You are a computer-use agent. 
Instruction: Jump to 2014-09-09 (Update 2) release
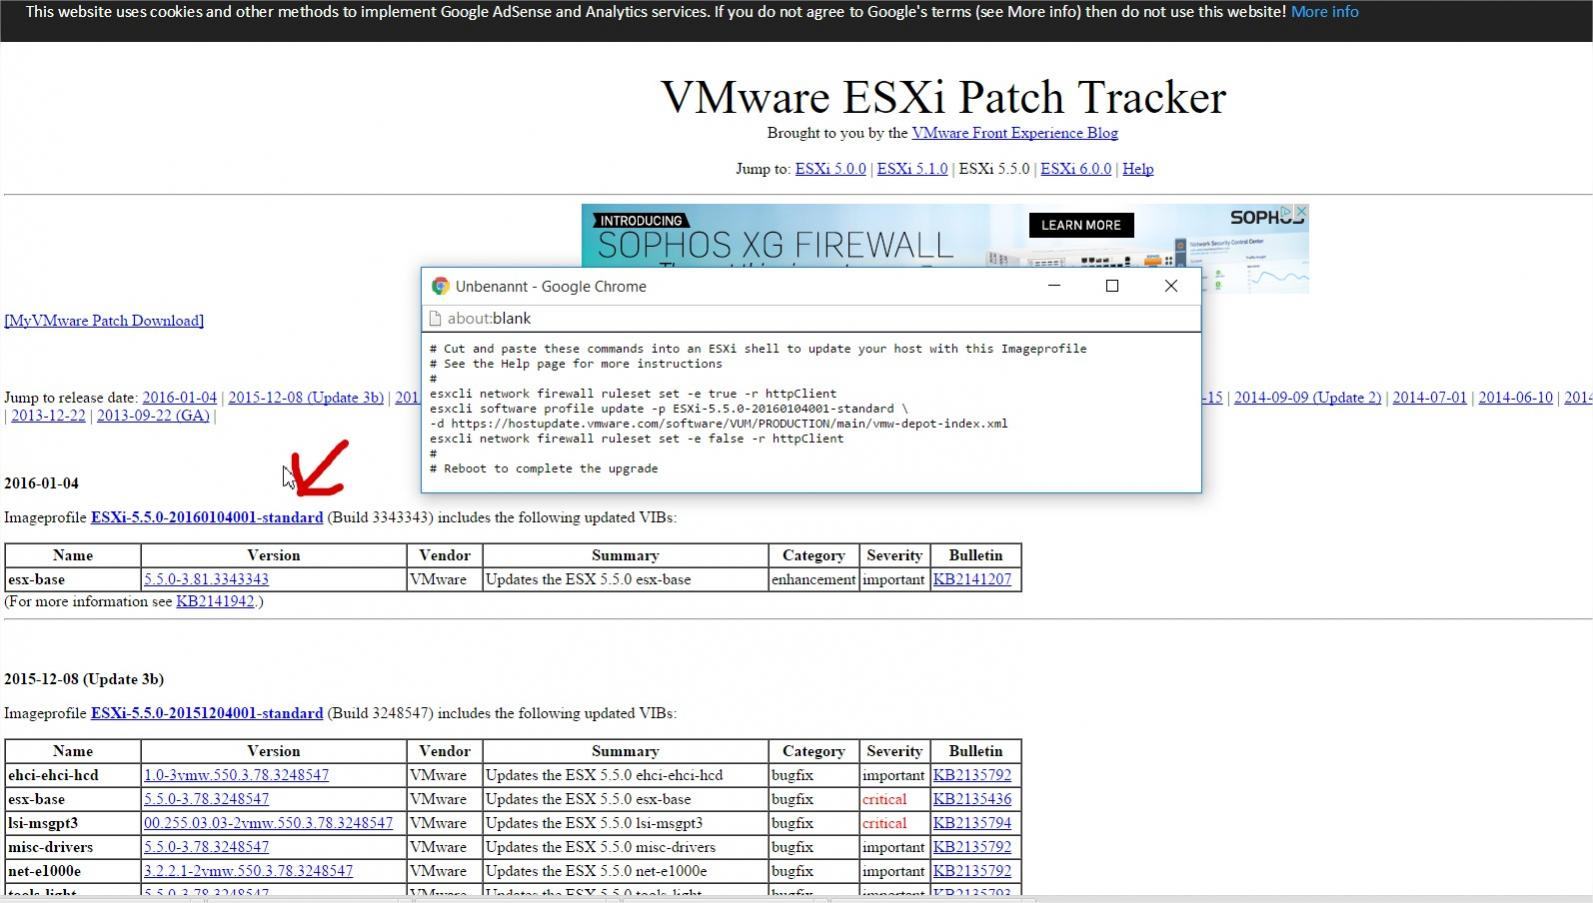(1307, 398)
